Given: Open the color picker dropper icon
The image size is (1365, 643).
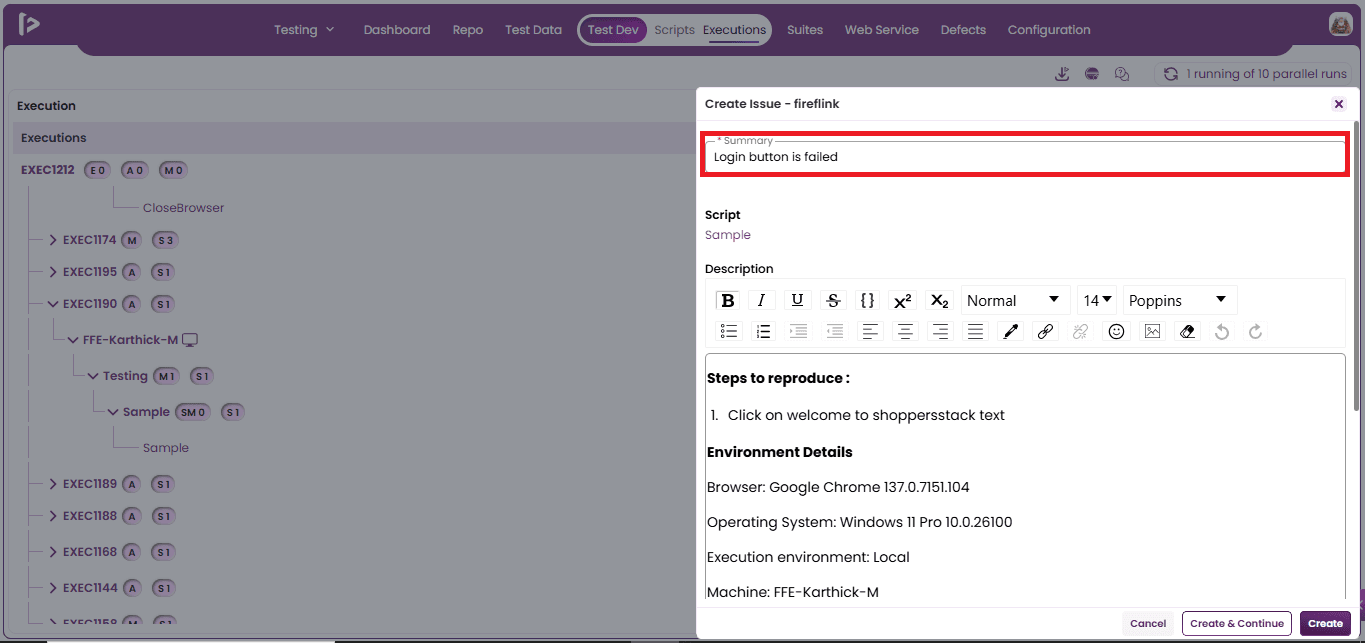Looking at the screenshot, I should click(x=1010, y=331).
